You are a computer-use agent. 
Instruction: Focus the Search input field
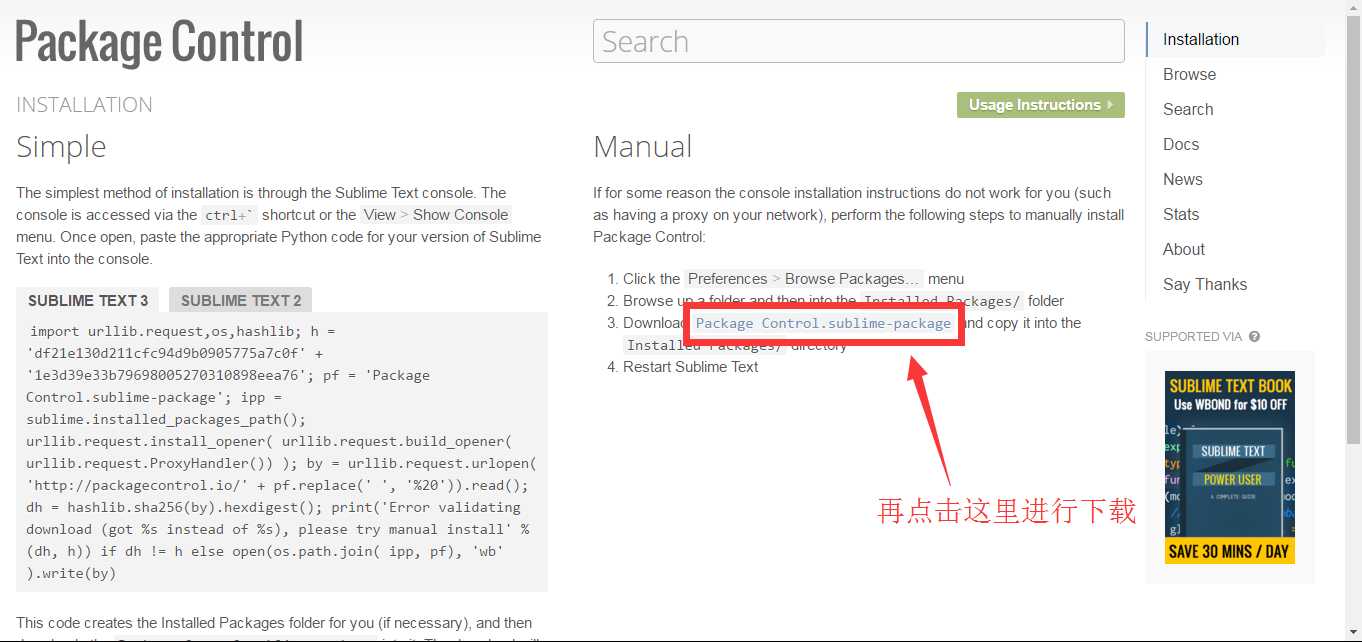click(x=859, y=42)
